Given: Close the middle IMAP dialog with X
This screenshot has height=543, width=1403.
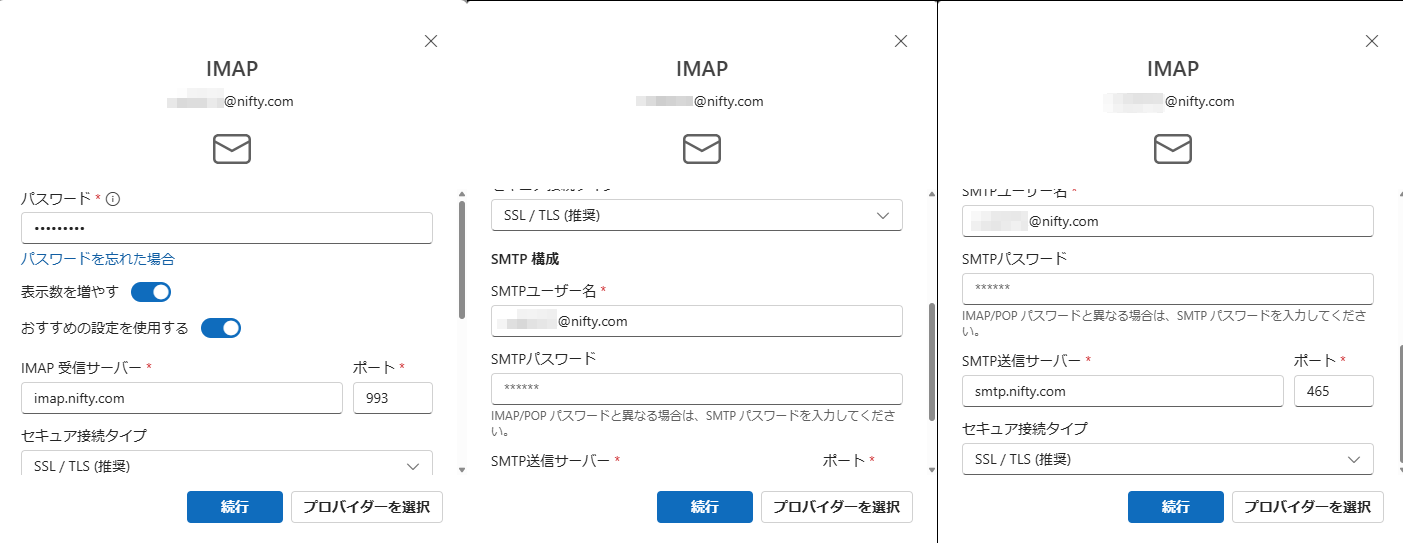Looking at the screenshot, I should (901, 41).
